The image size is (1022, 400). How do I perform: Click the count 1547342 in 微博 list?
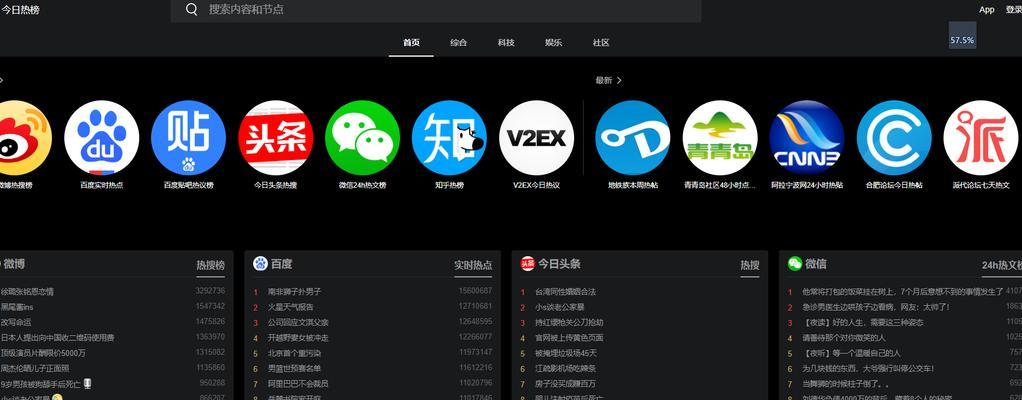coord(210,306)
